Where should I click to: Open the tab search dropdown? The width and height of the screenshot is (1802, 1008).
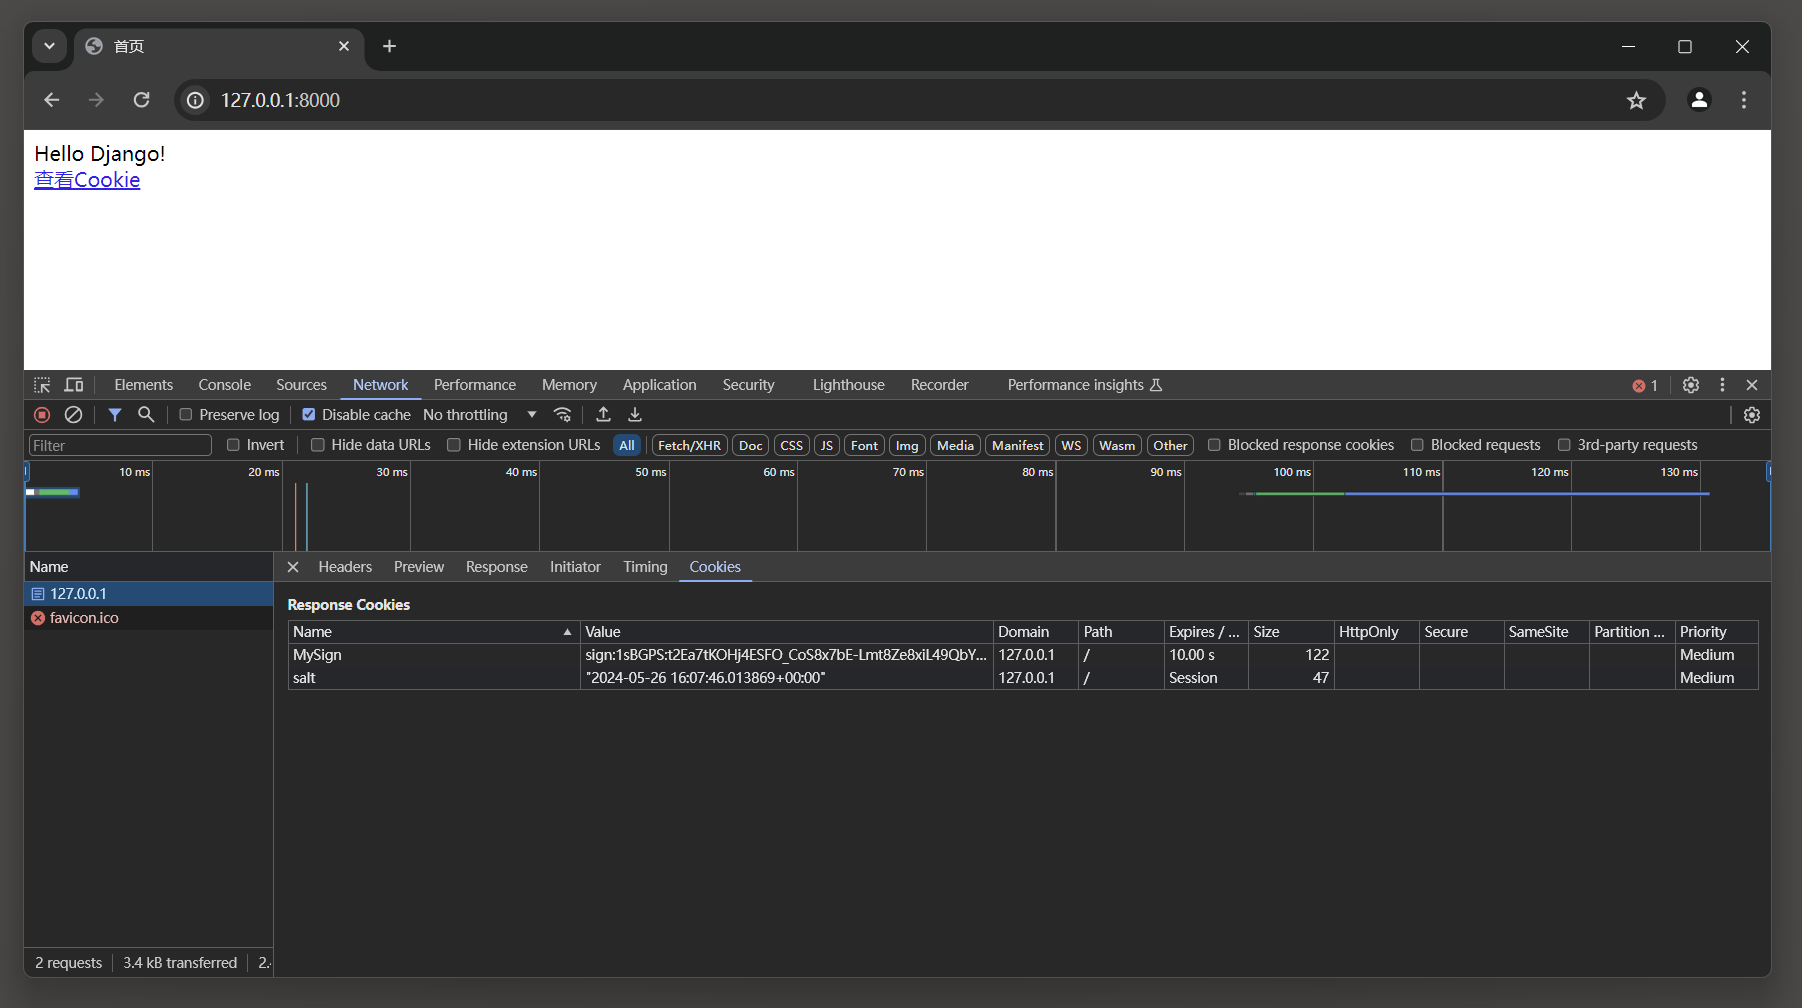click(x=49, y=46)
